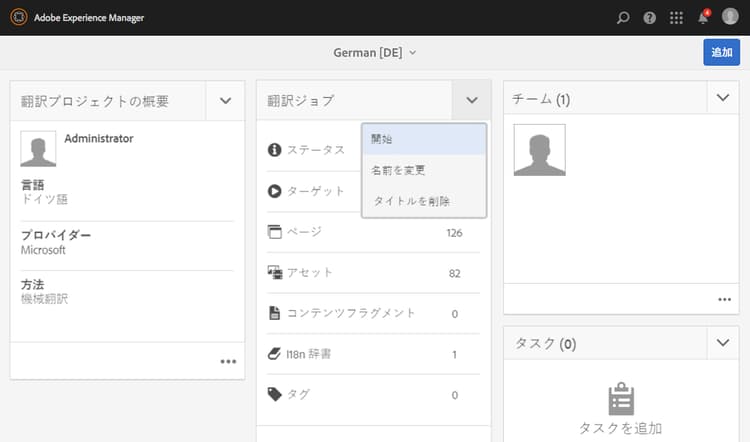Screen dimensions: 750x442
Task: Click the ターゲット row label
Action: 316,191
